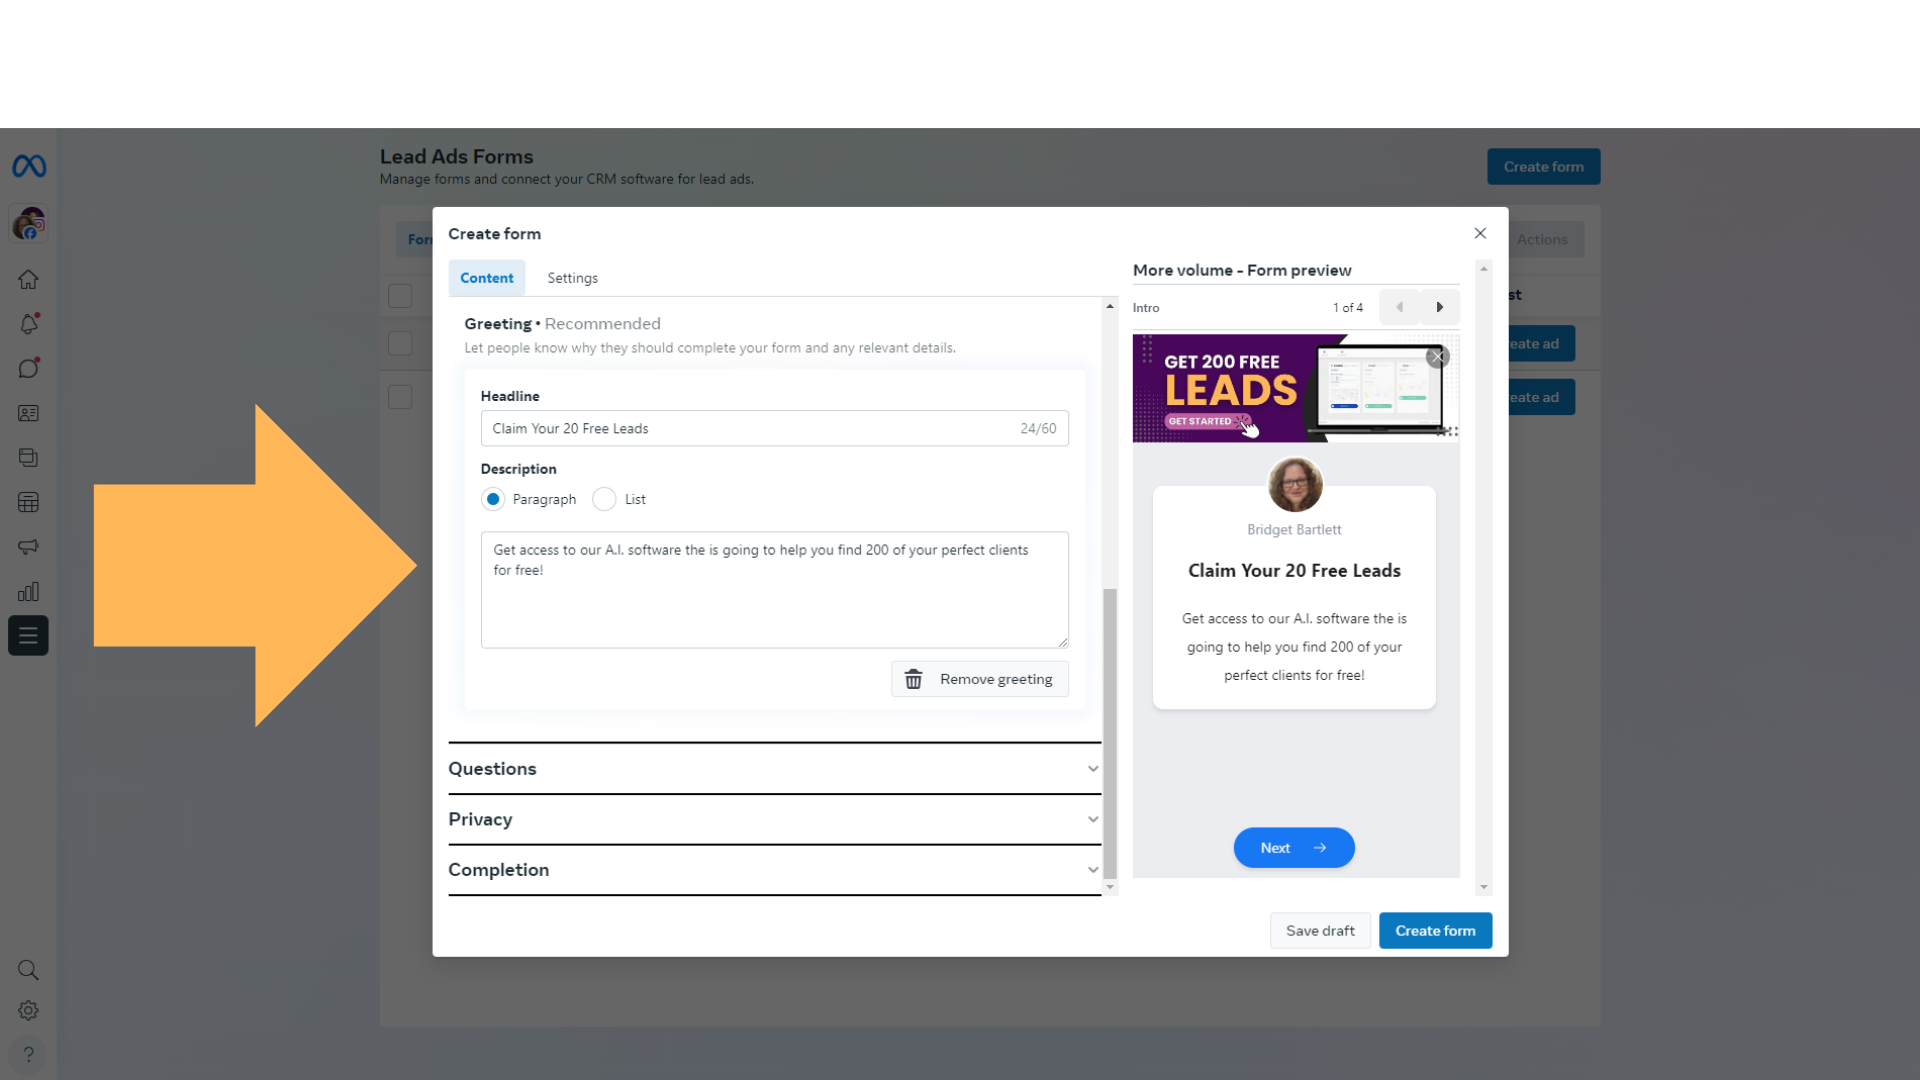Click the settings gear icon in sidebar
This screenshot has height=1080, width=1920.
(29, 1010)
